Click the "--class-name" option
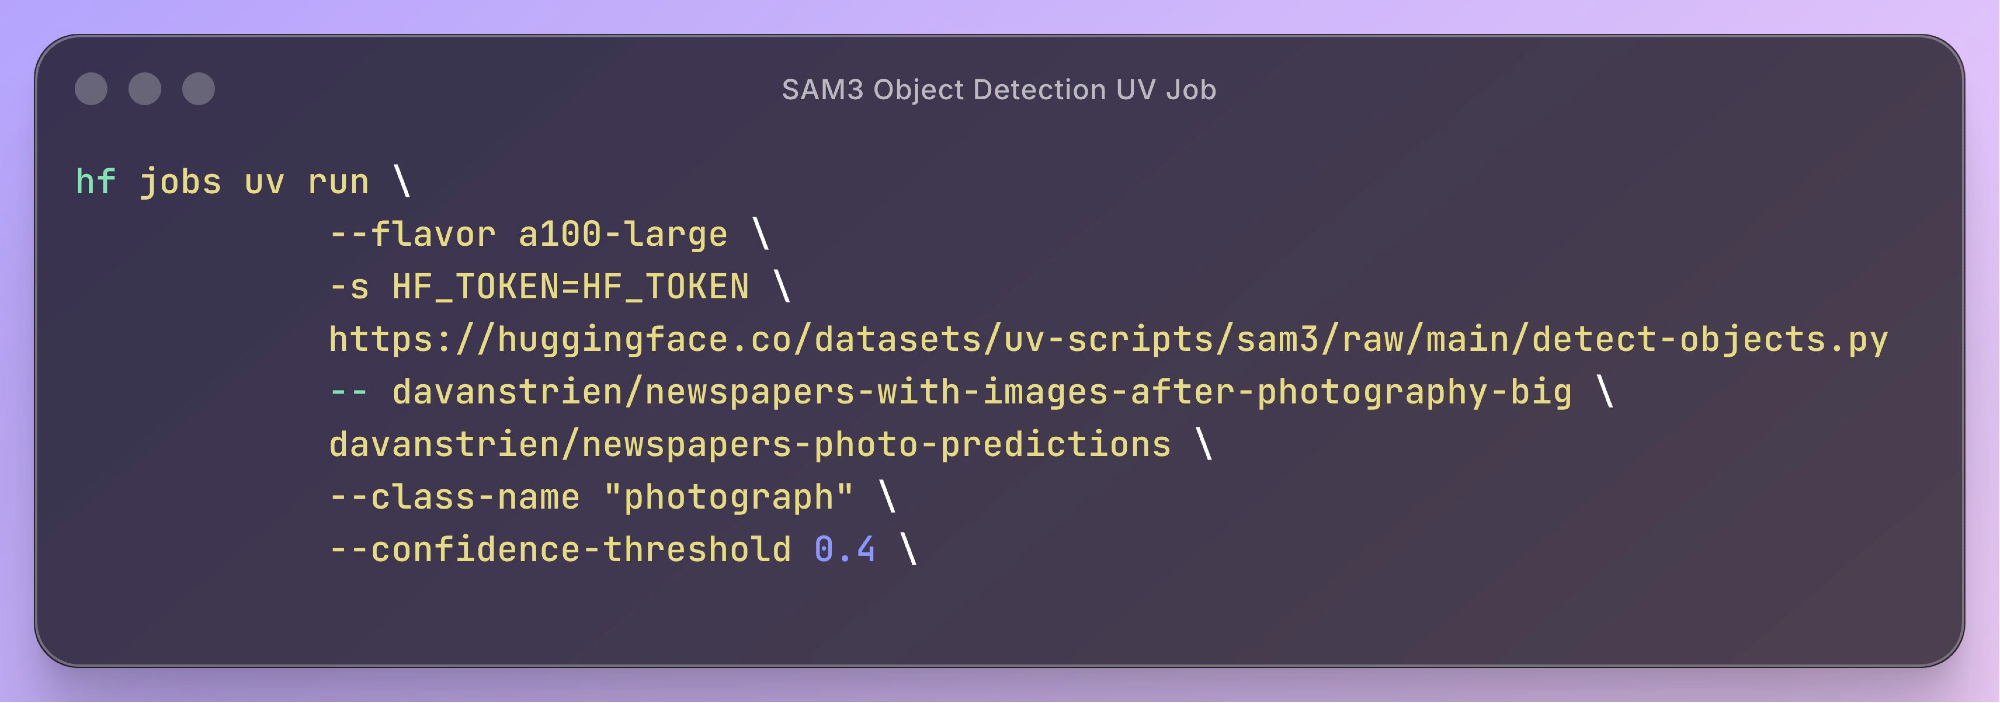The image size is (2000, 703). (x=454, y=497)
